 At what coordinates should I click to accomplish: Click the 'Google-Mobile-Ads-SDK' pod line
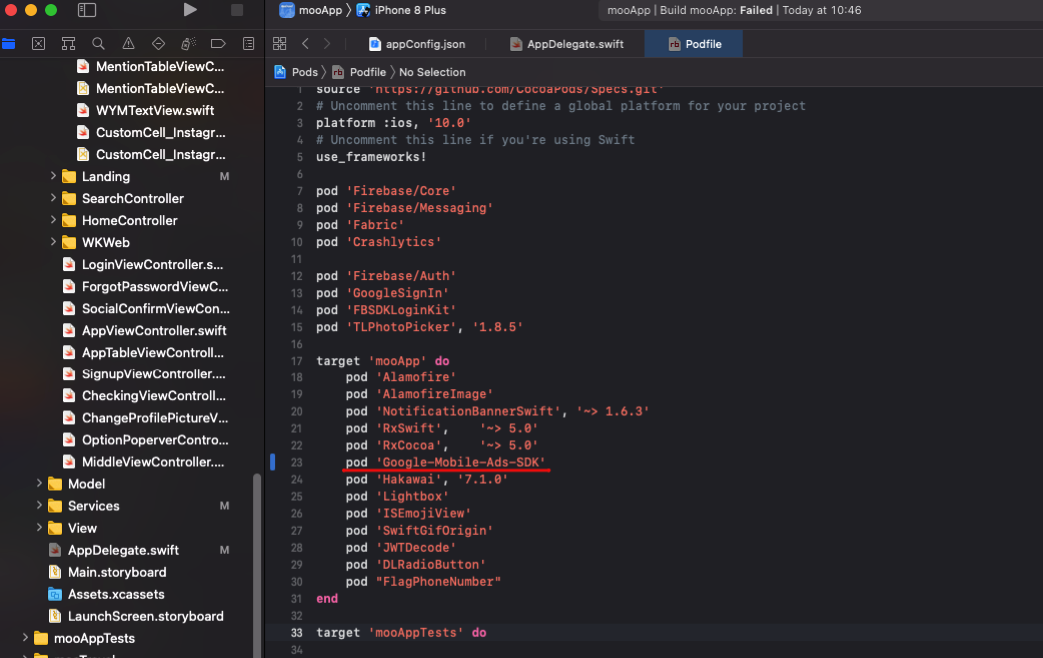(446, 462)
